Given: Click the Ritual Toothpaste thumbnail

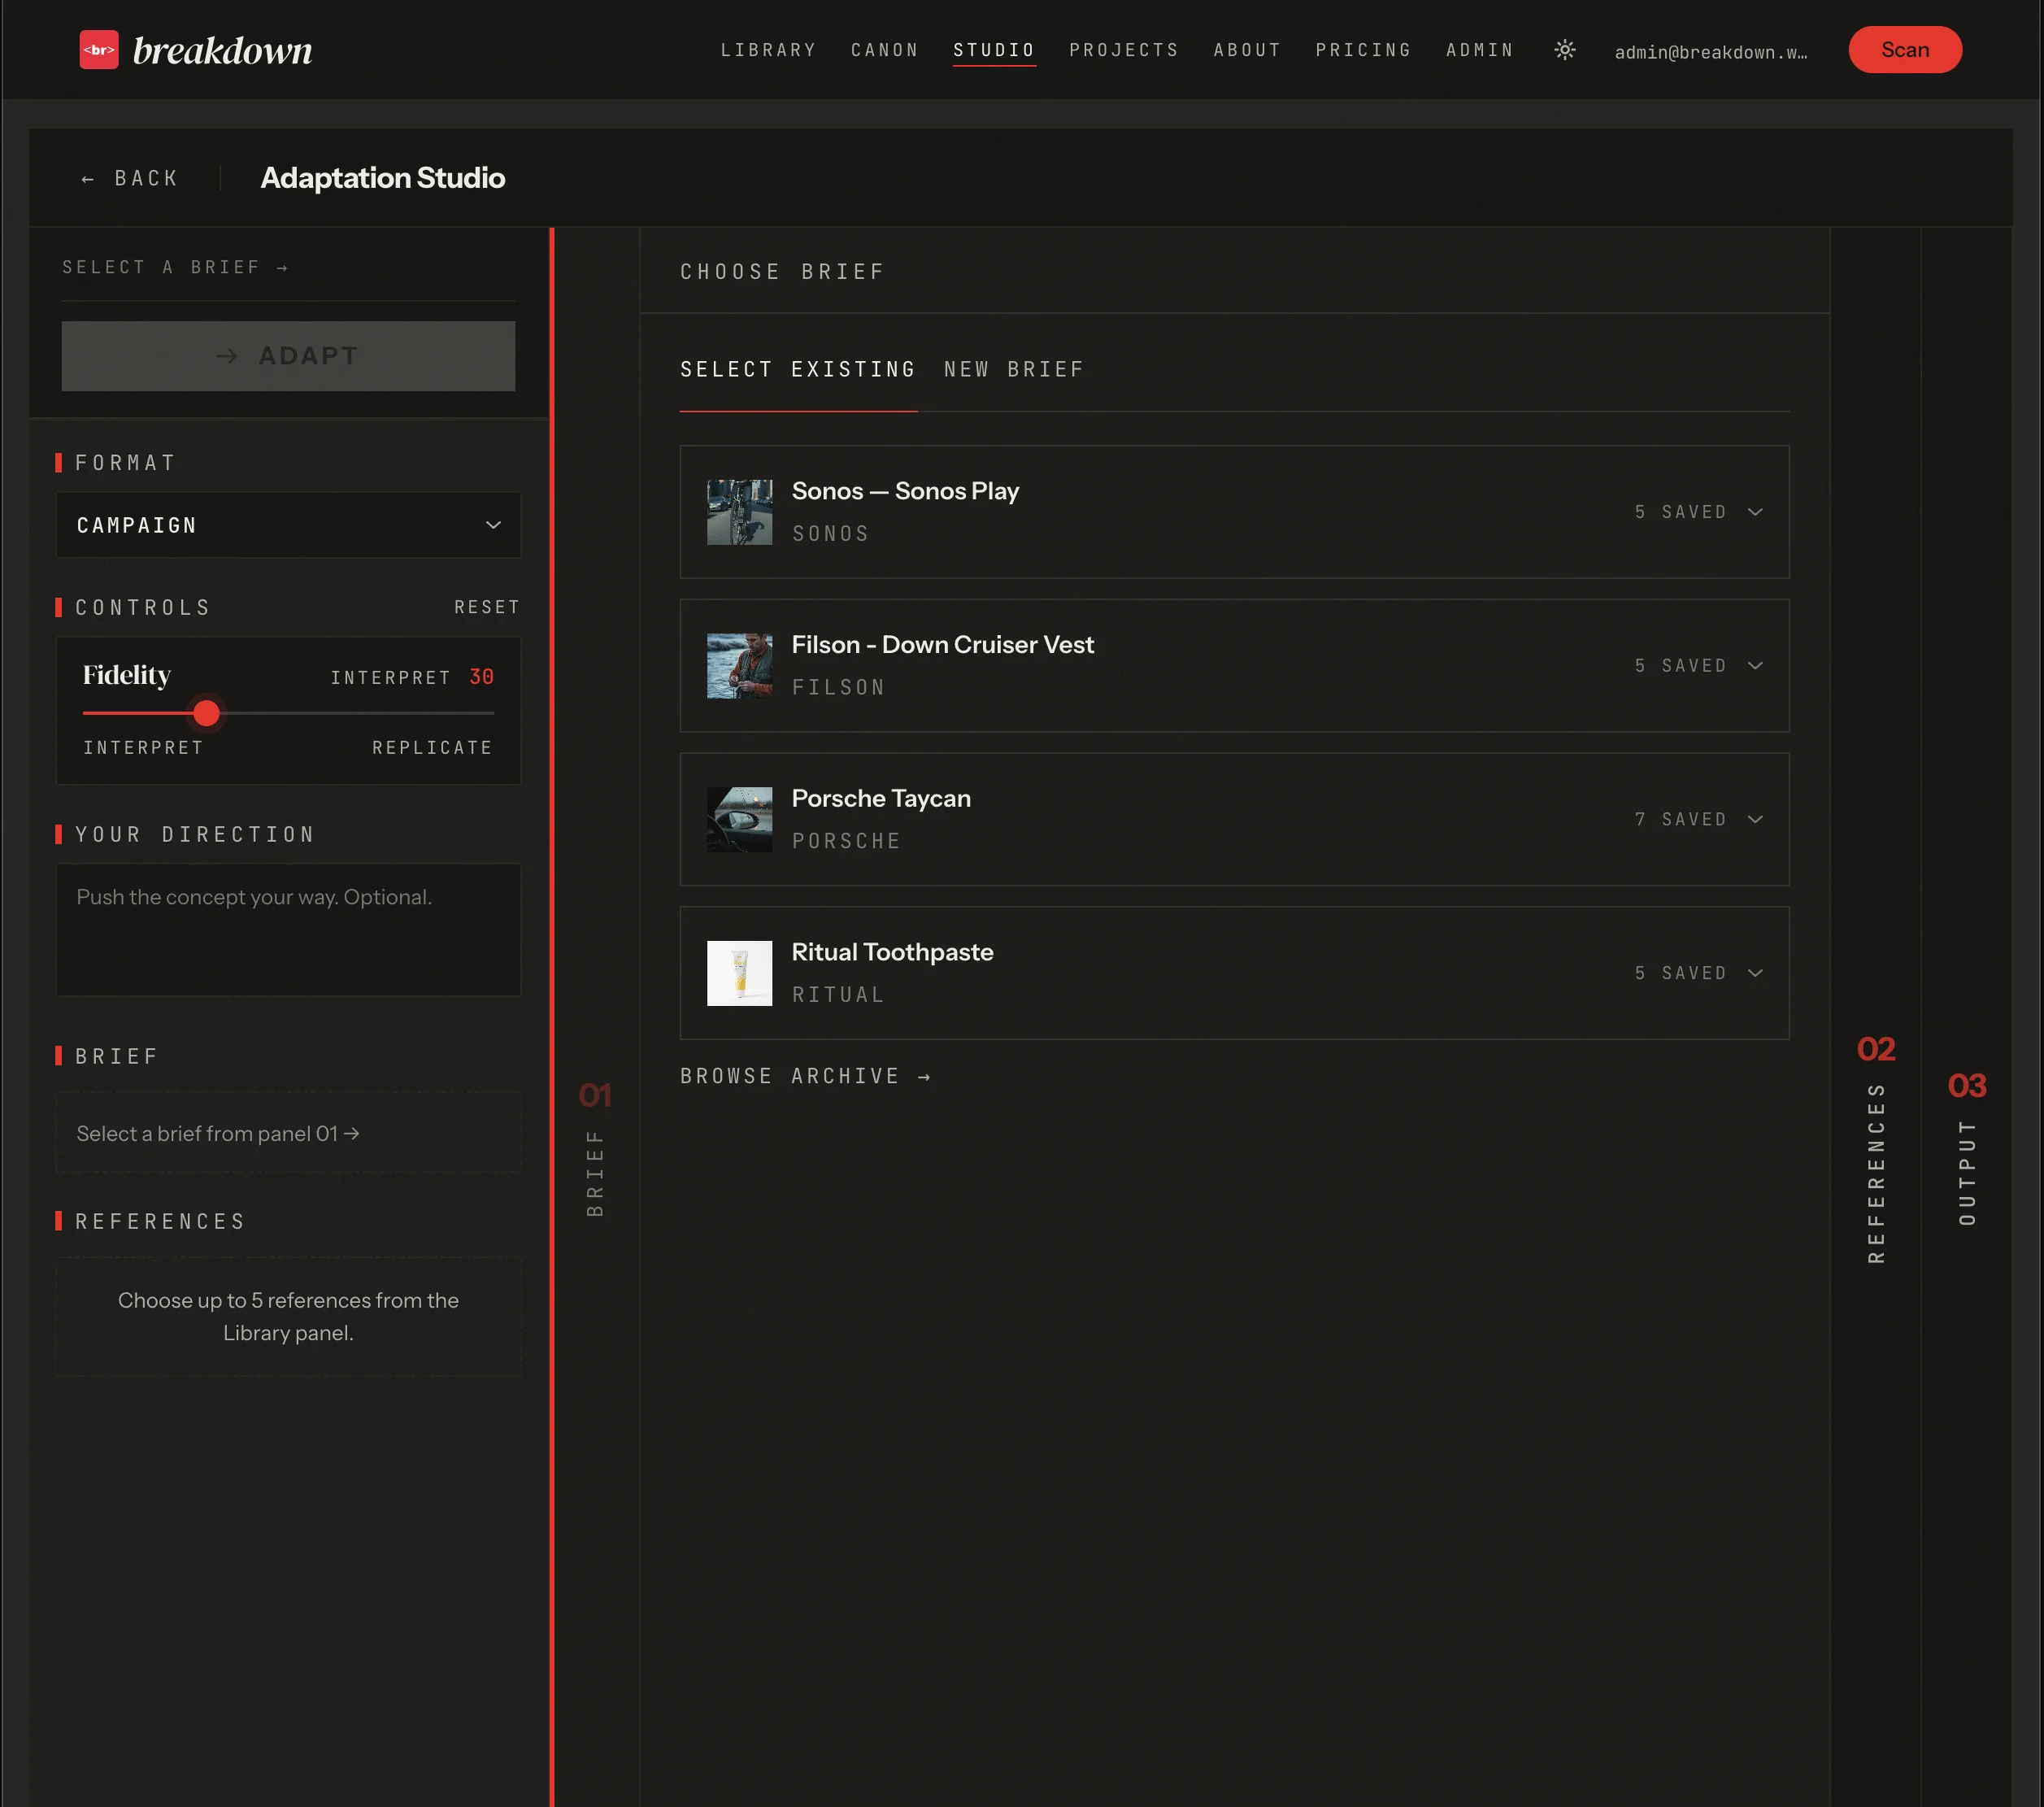Looking at the screenshot, I should click(x=739, y=974).
